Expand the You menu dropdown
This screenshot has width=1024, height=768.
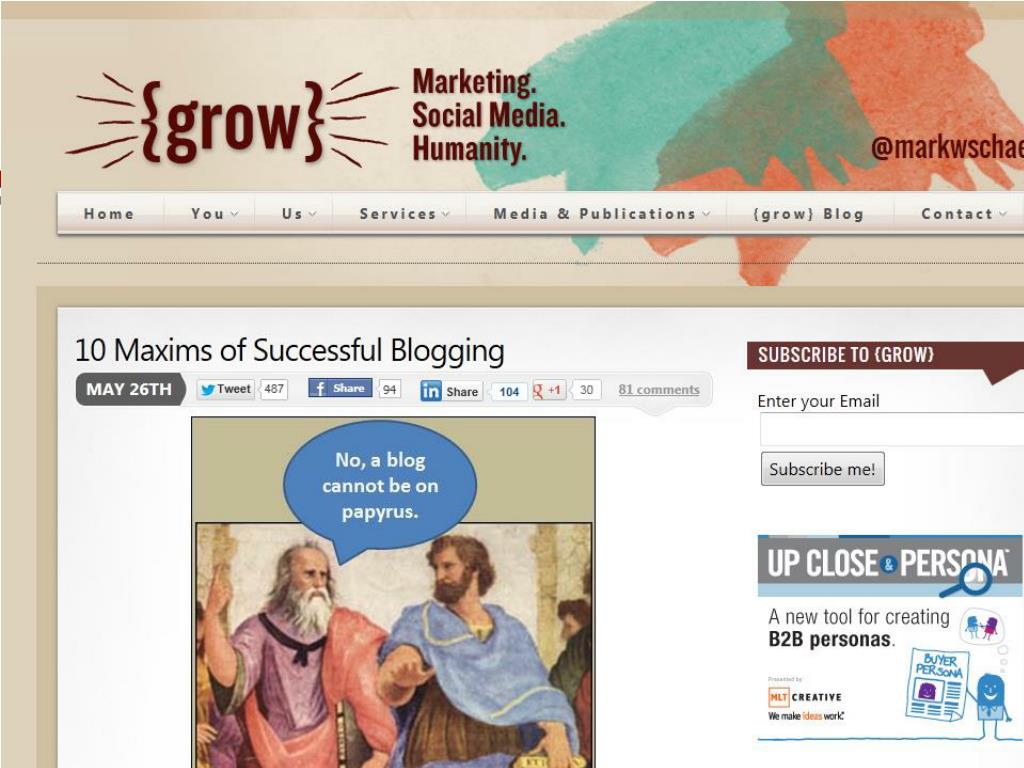tap(214, 214)
